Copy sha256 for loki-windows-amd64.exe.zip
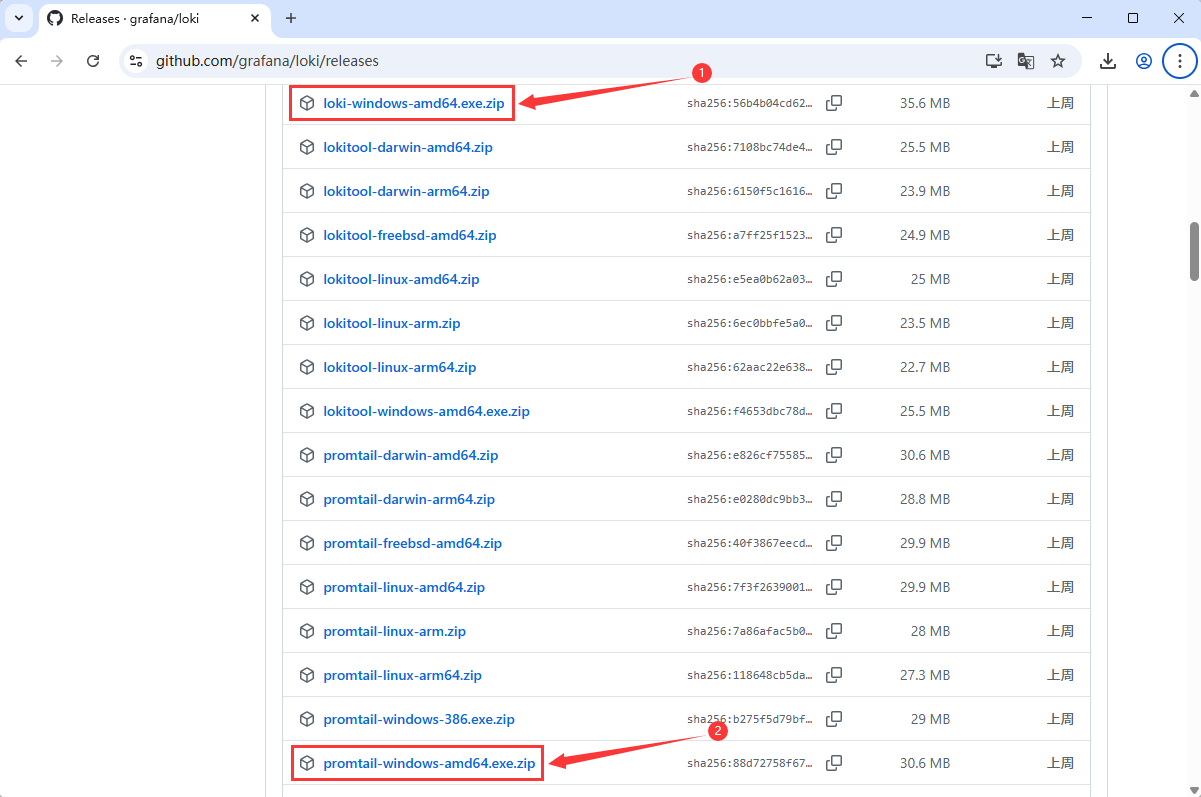1201x797 pixels. point(834,103)
